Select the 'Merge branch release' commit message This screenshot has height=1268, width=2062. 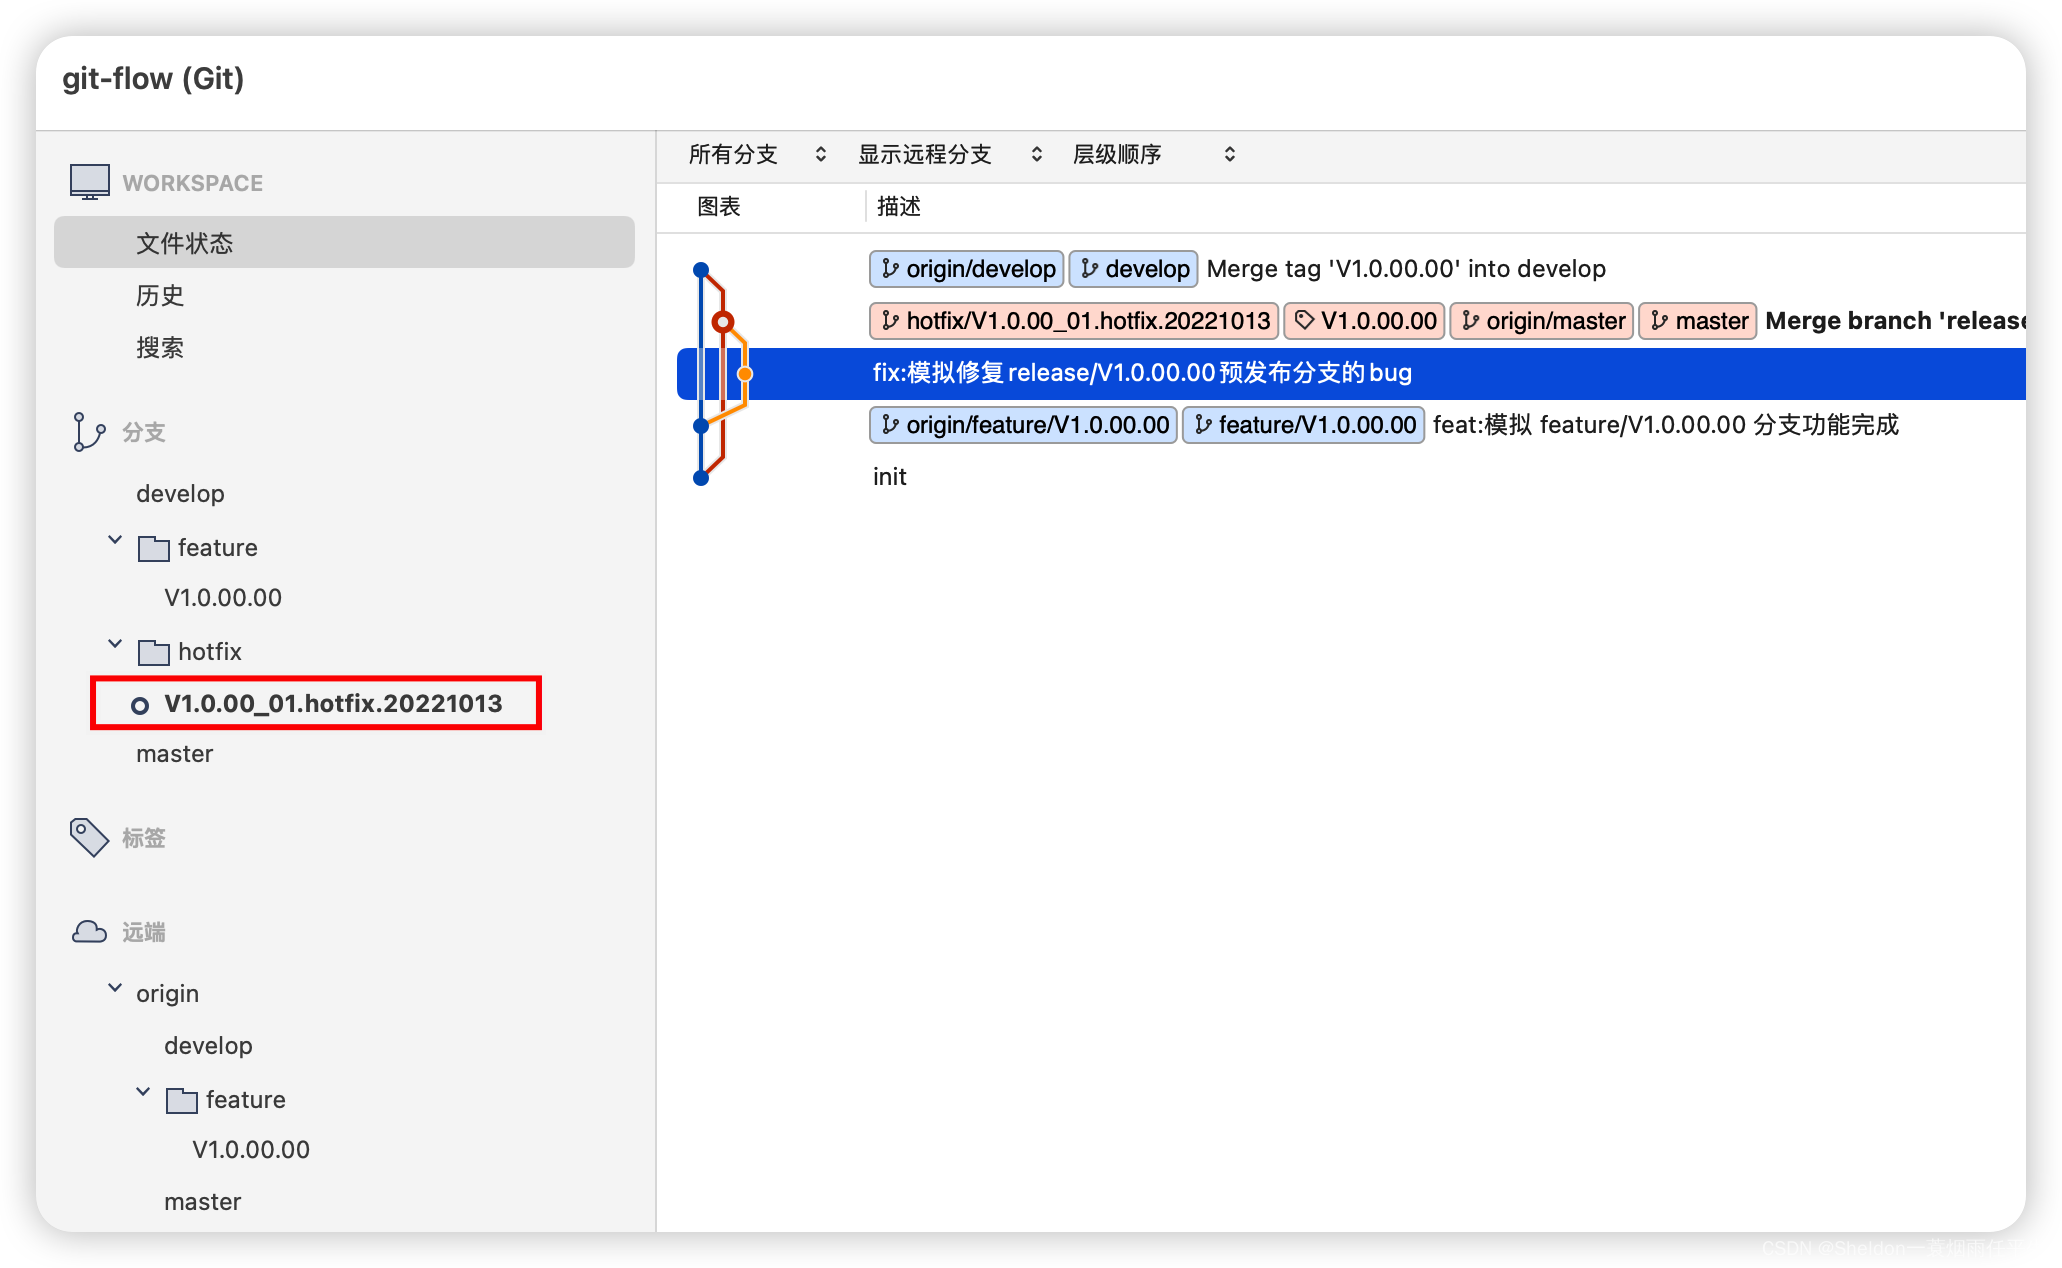point(1894,321)
